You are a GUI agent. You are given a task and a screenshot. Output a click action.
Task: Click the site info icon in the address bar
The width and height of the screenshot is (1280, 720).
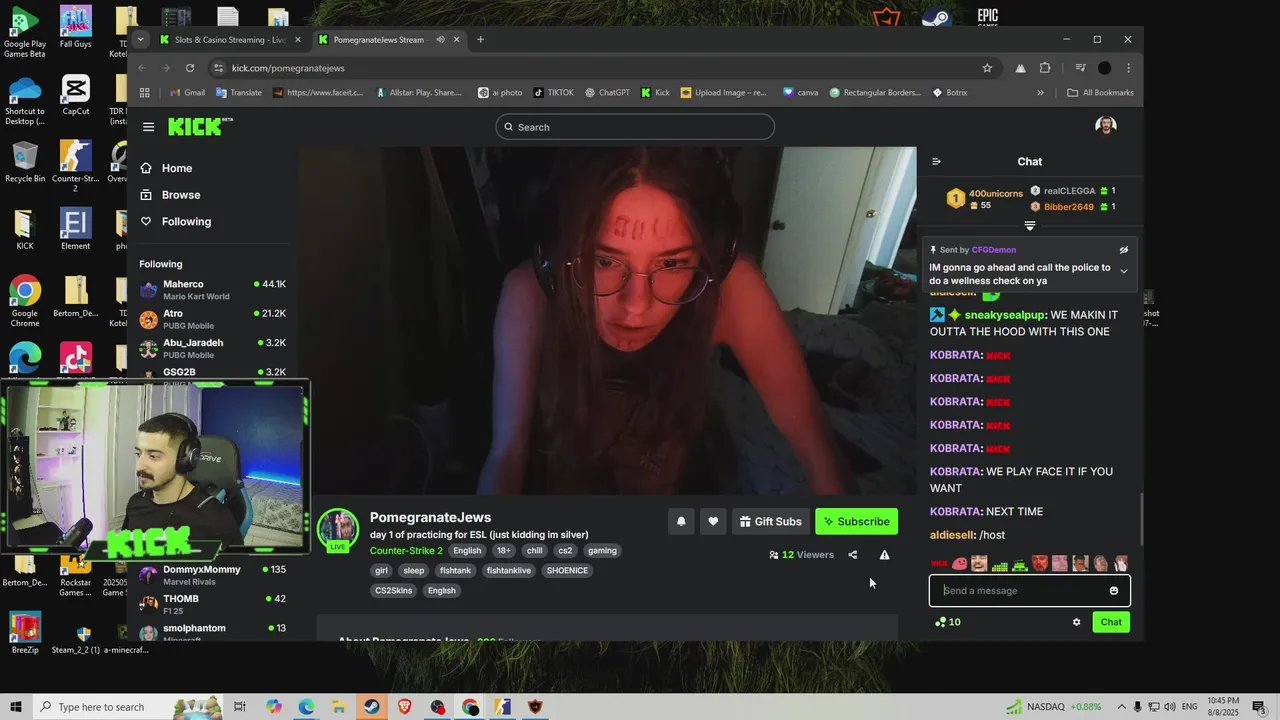[x=219, y=68]
